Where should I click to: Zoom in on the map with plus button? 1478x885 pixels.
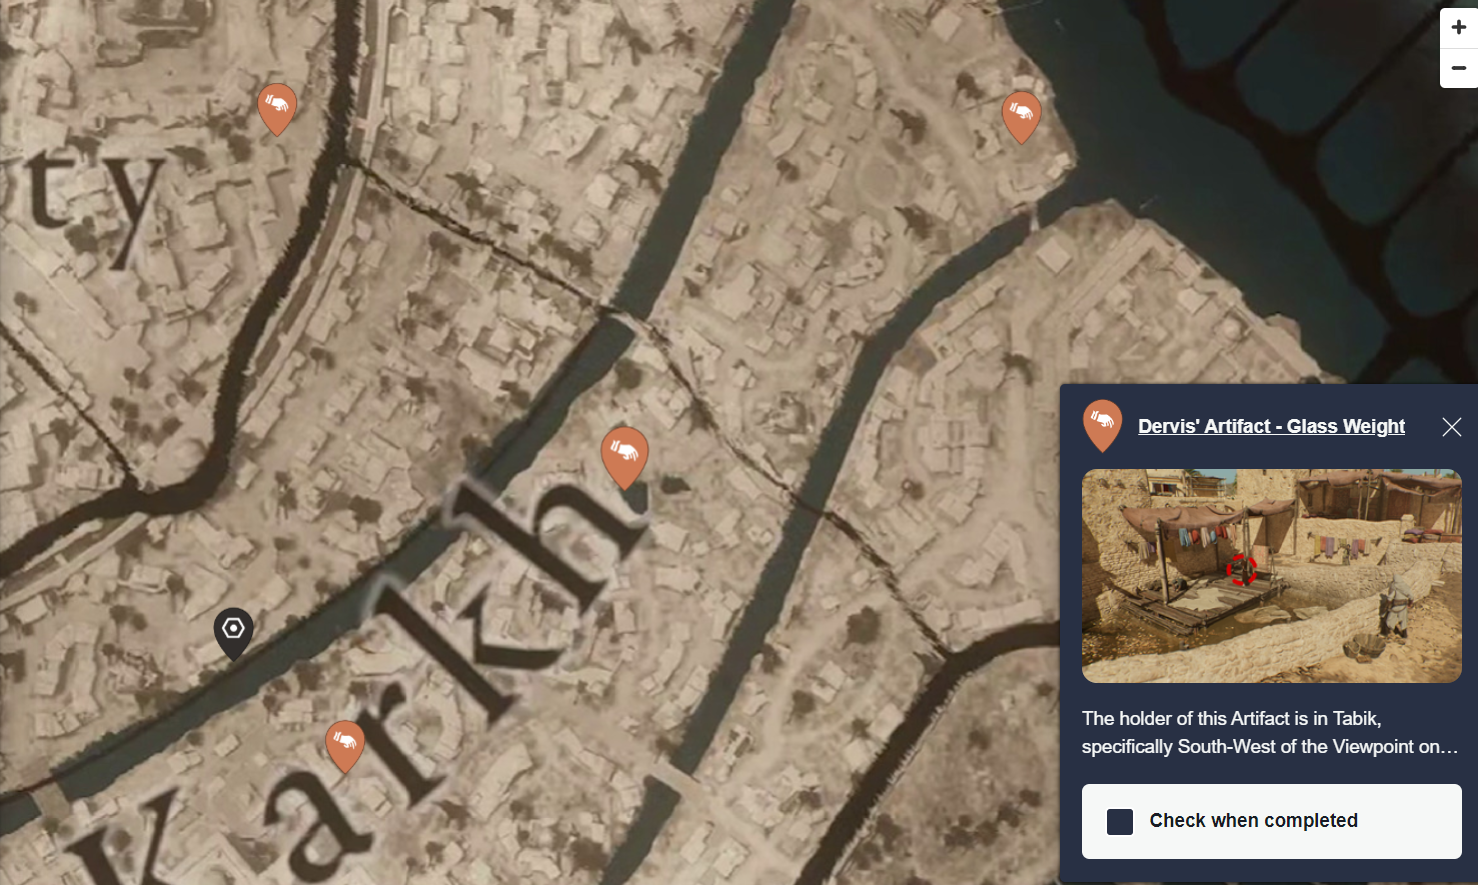[1458, 28]
